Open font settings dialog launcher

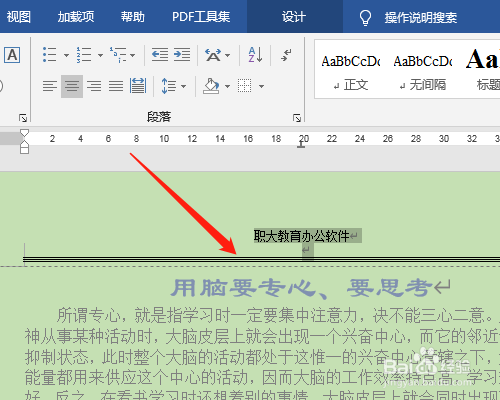coord(23,118)
